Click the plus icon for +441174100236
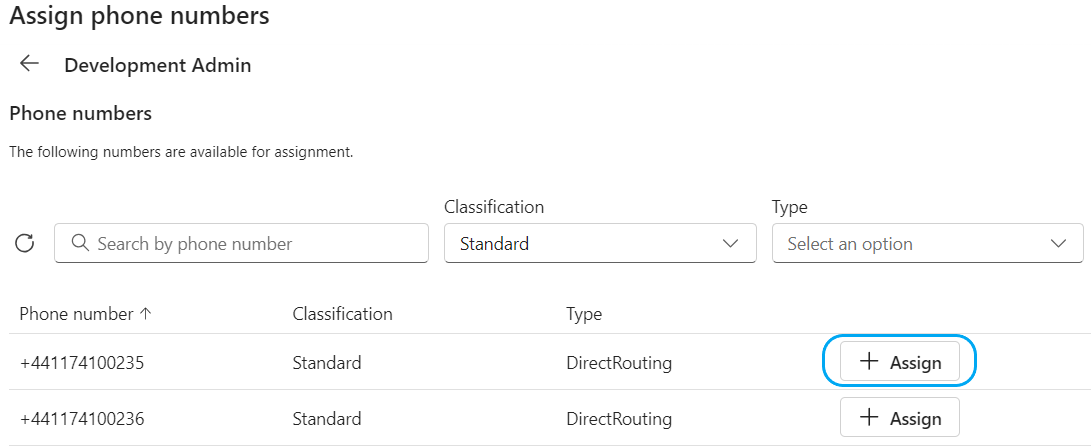This screenshot has width=1091, height=448. click(869, 418)
